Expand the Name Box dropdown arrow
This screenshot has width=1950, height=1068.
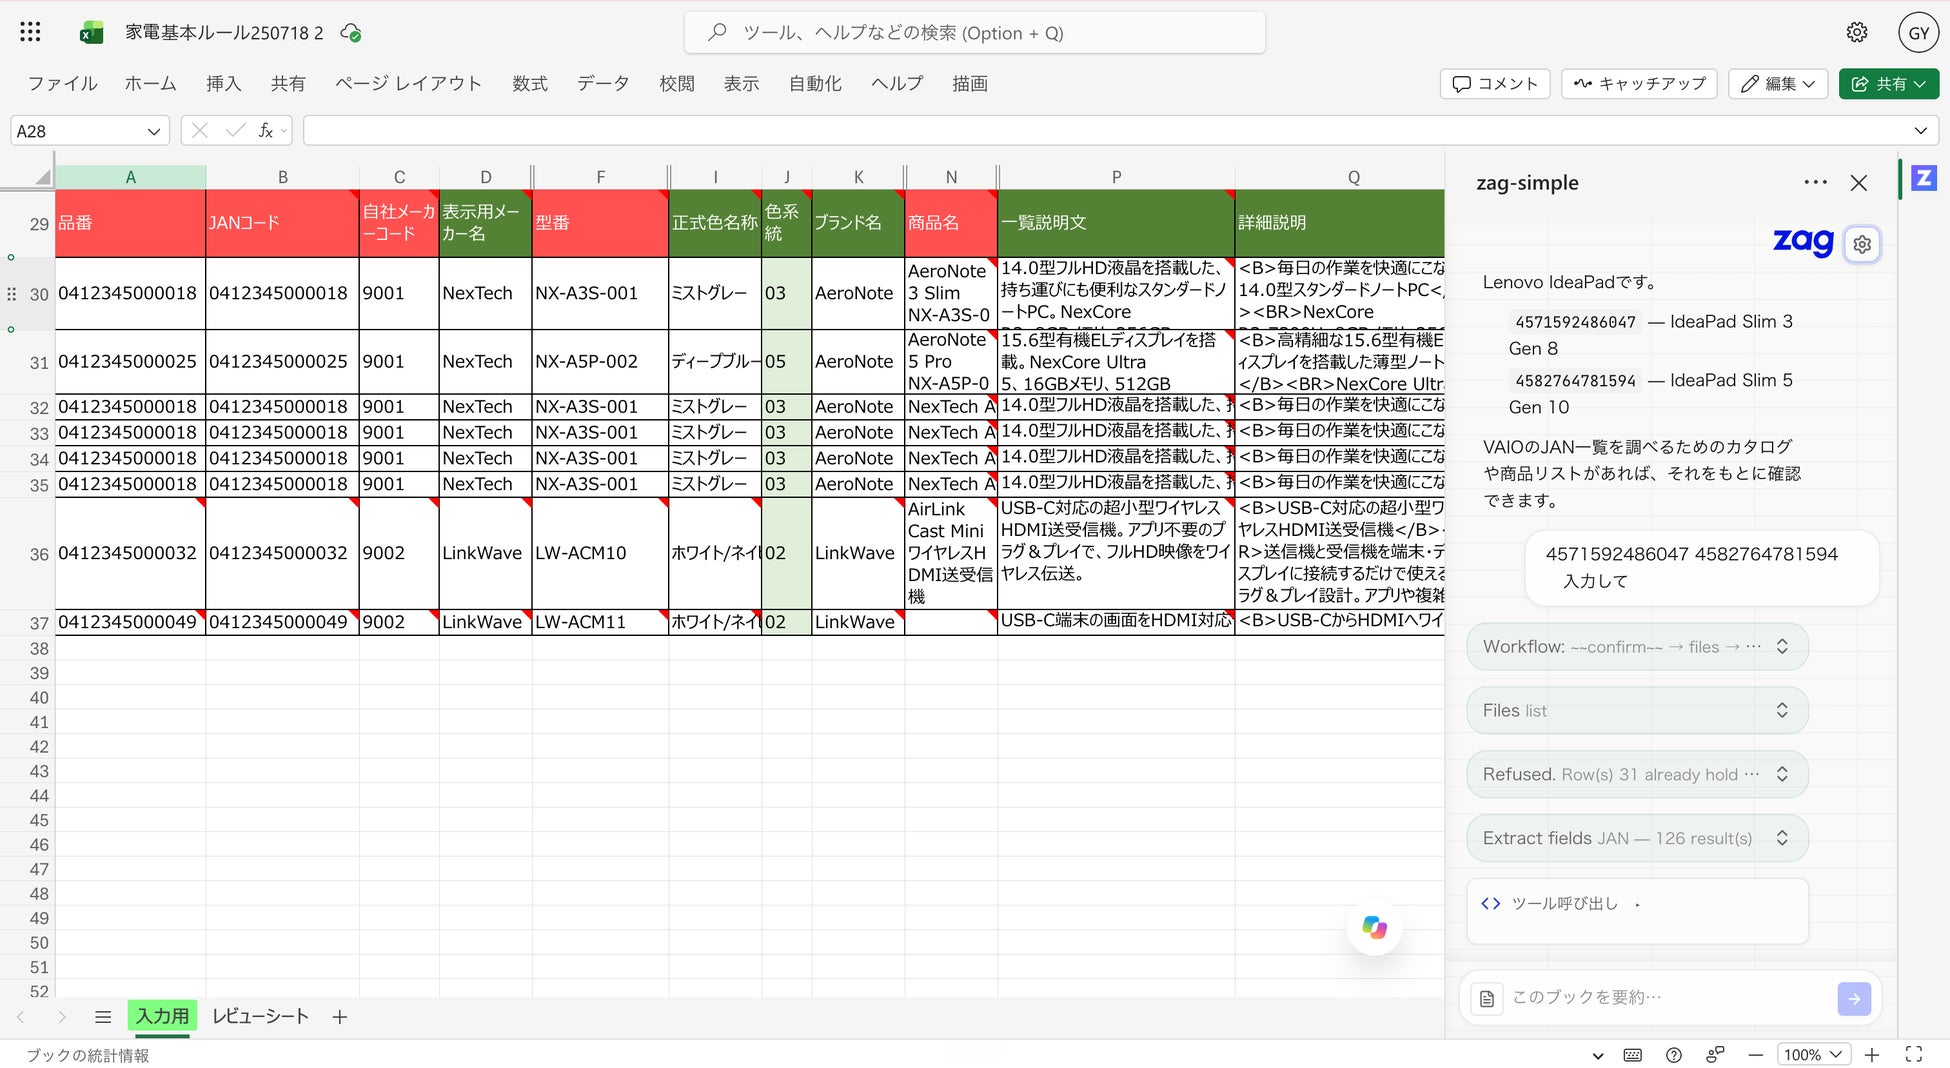pyautogui.click(x=154, y=131)
